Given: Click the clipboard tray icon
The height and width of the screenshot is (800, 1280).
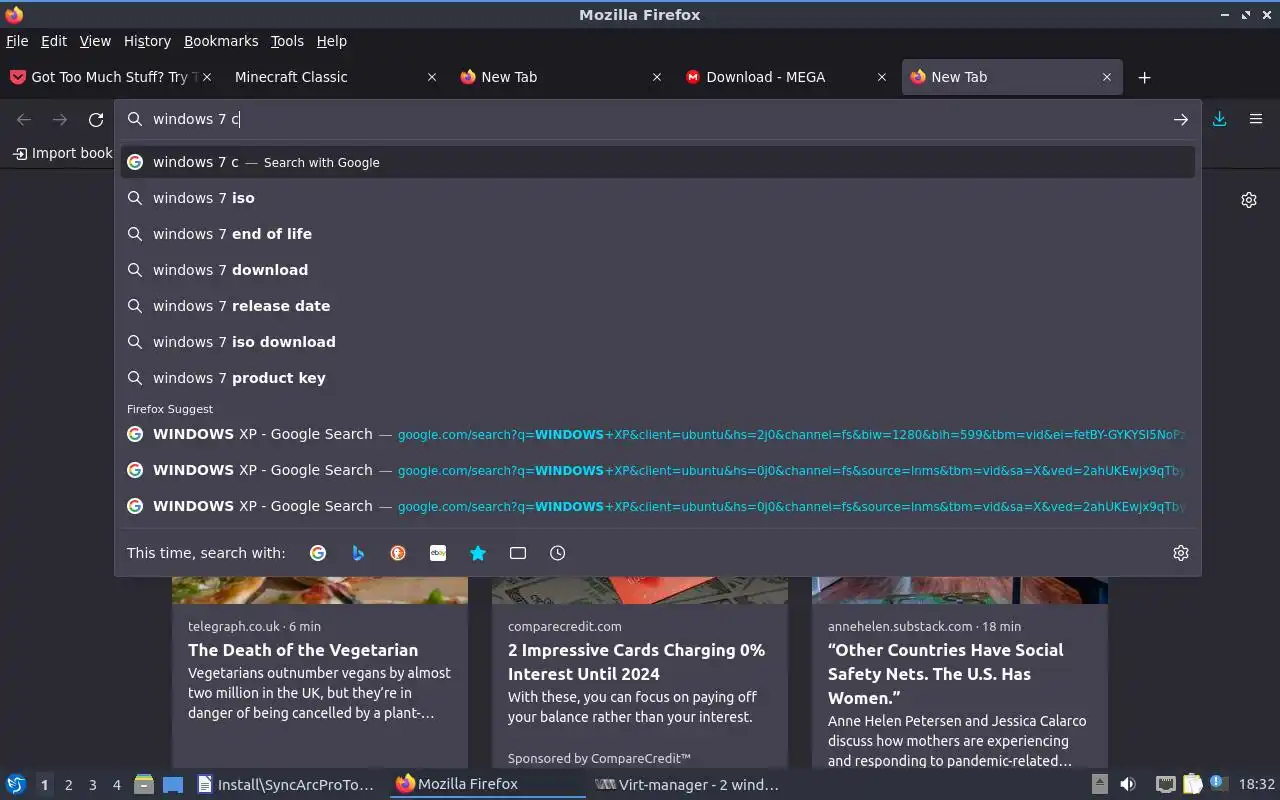Looking at the screenshot, I should coord(1192,784).
